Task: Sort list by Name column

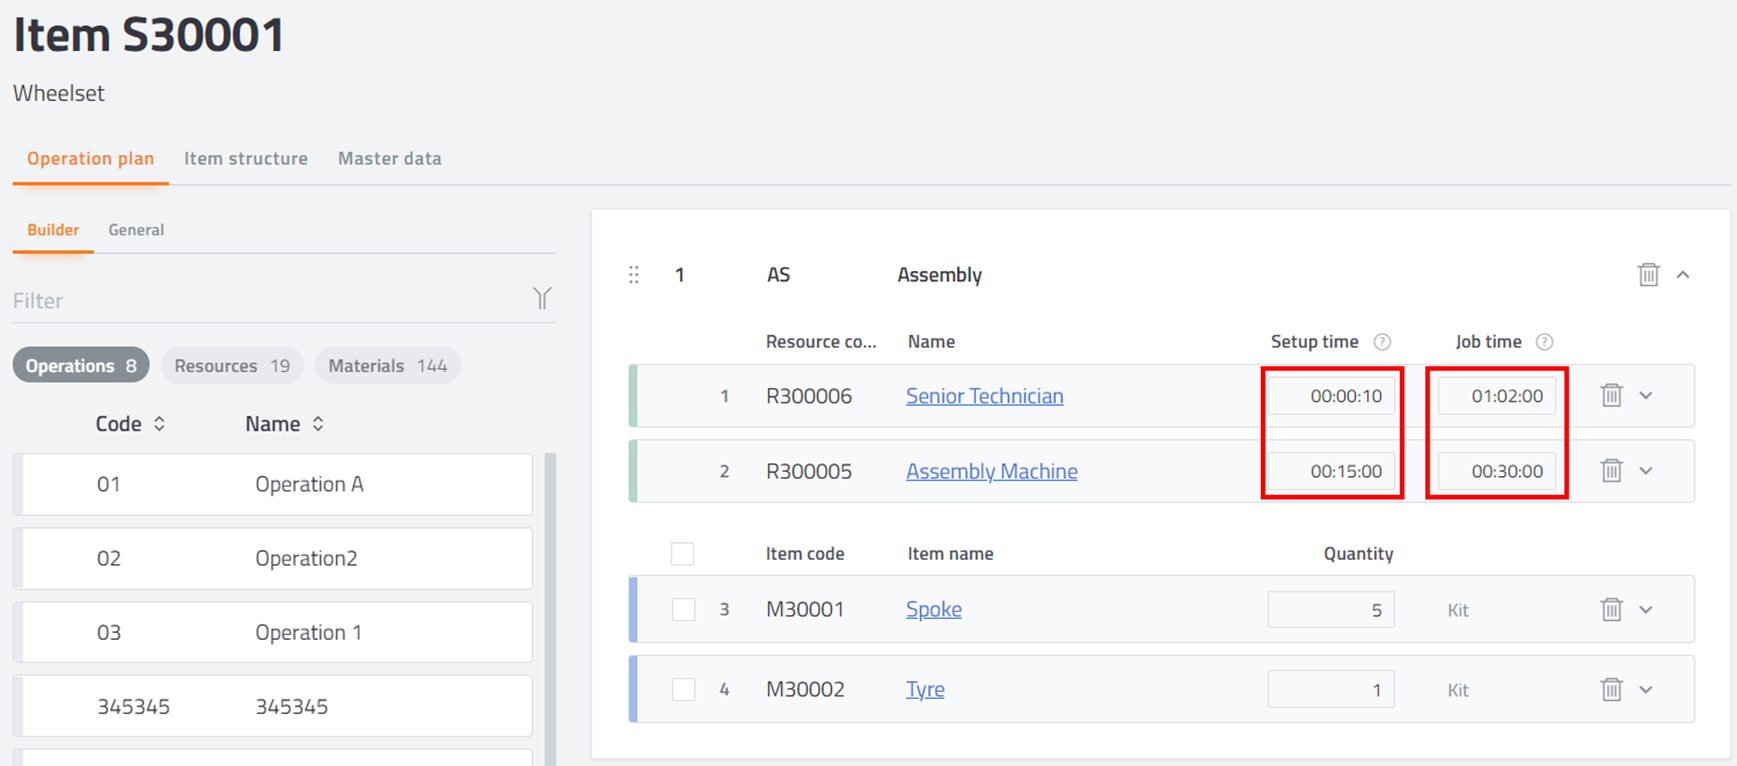Action: click(285, 424)
